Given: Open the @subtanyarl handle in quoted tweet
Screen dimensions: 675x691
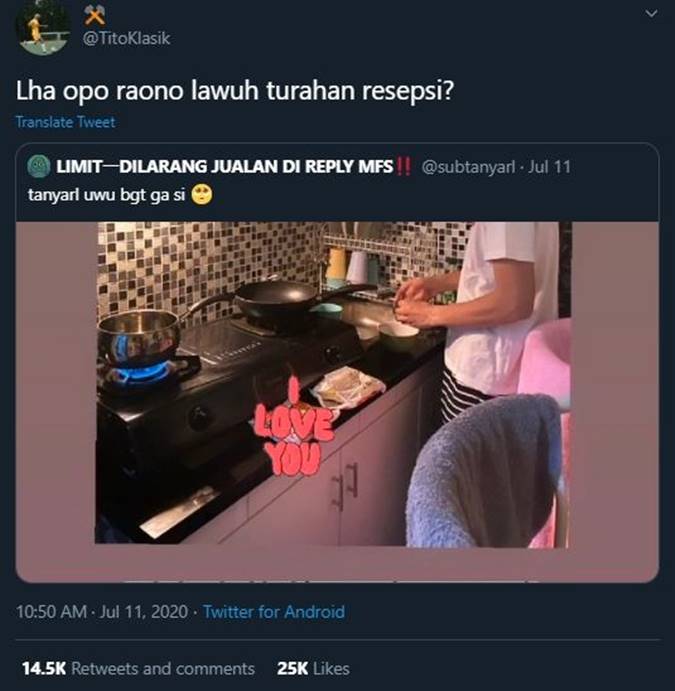Looking at the screenshot, I should click(x=468, y=167).
